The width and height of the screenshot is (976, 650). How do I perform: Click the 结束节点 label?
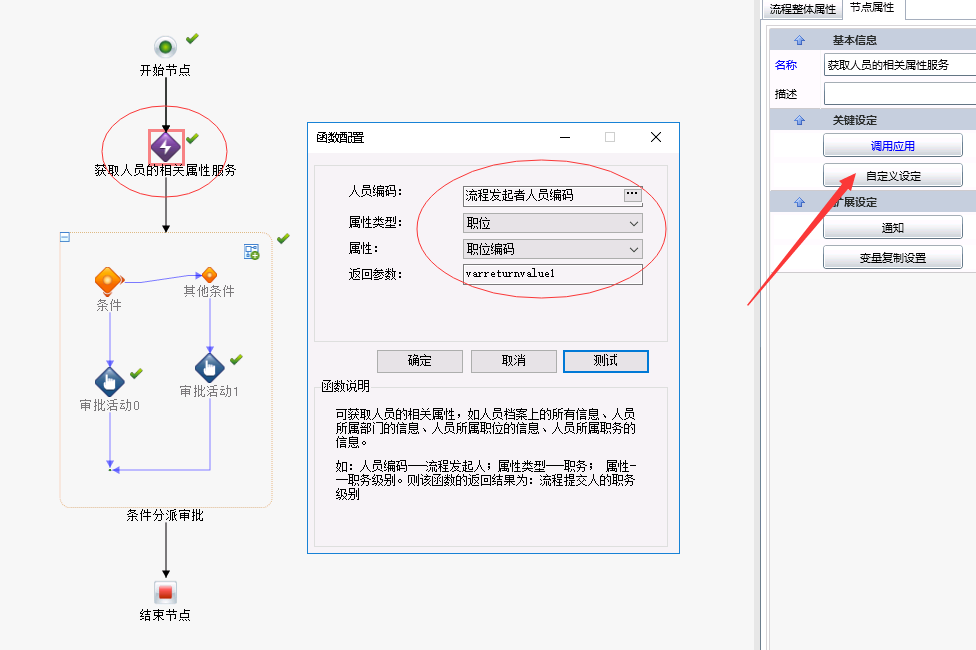pos(165,615)
